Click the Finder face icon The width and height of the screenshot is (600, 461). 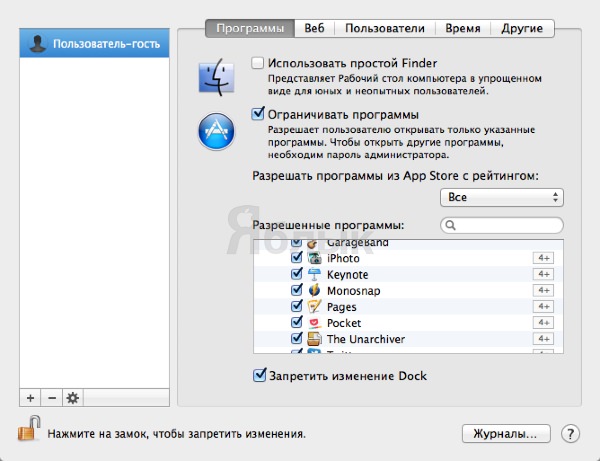coord(216,77)
